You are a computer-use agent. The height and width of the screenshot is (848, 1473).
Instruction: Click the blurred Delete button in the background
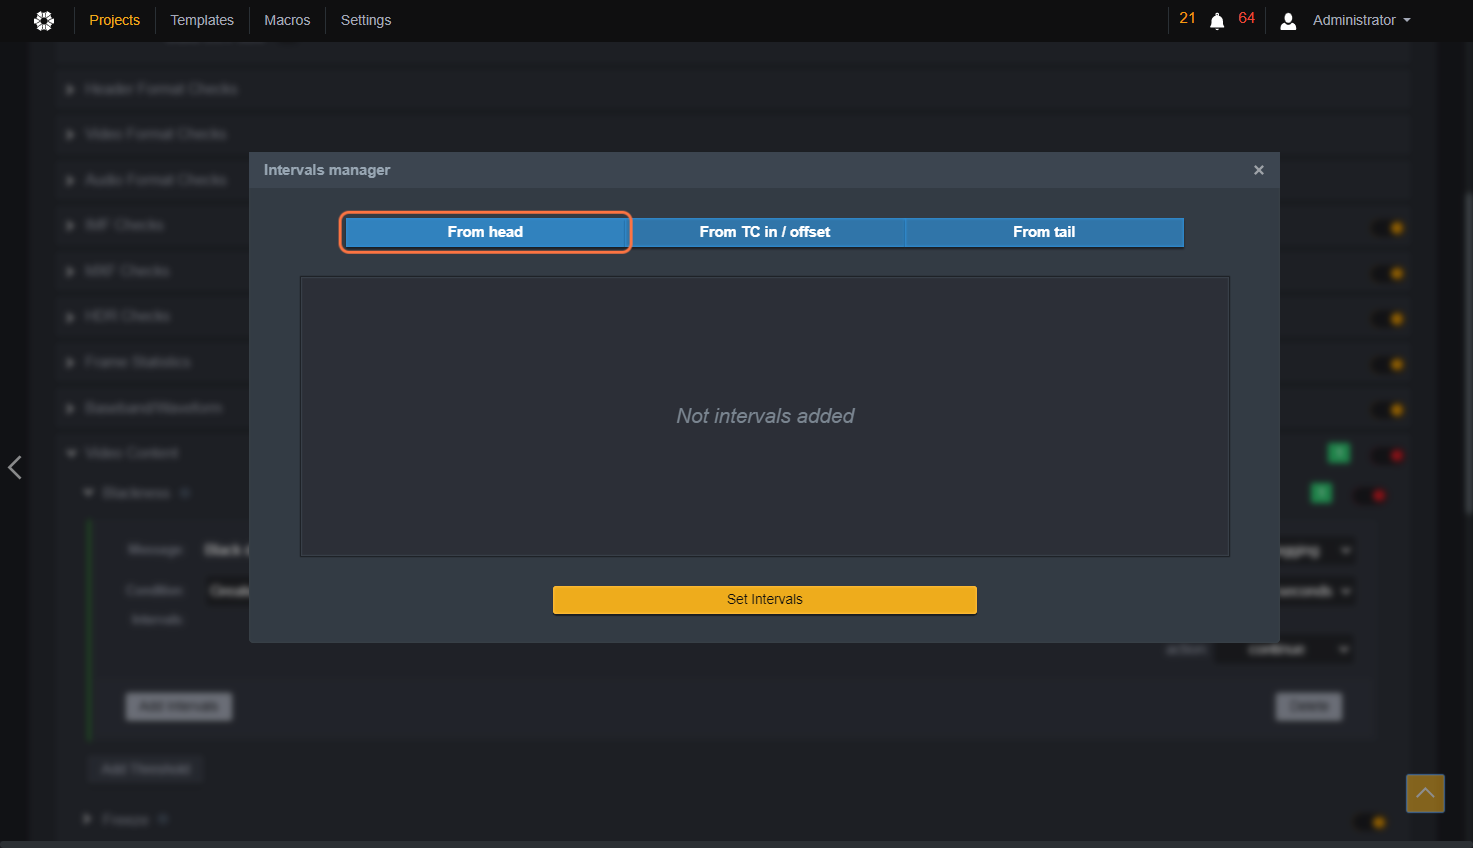point(1309,706)
